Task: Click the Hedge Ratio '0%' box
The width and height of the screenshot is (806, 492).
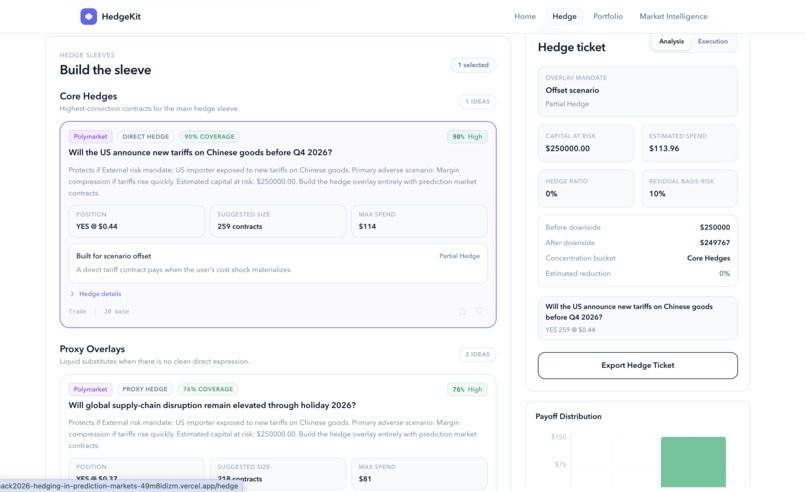Action: tap(586, 188)
